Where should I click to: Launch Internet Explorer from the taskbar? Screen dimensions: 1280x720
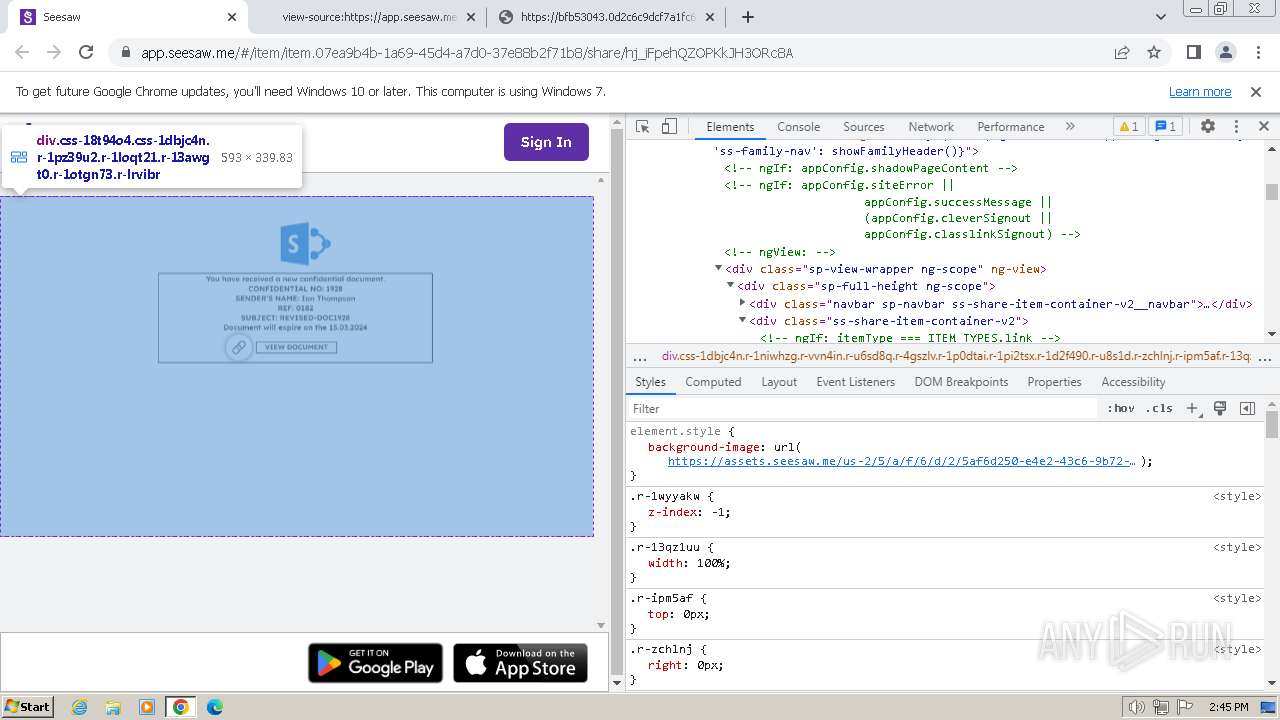click(x=79, y=707)
